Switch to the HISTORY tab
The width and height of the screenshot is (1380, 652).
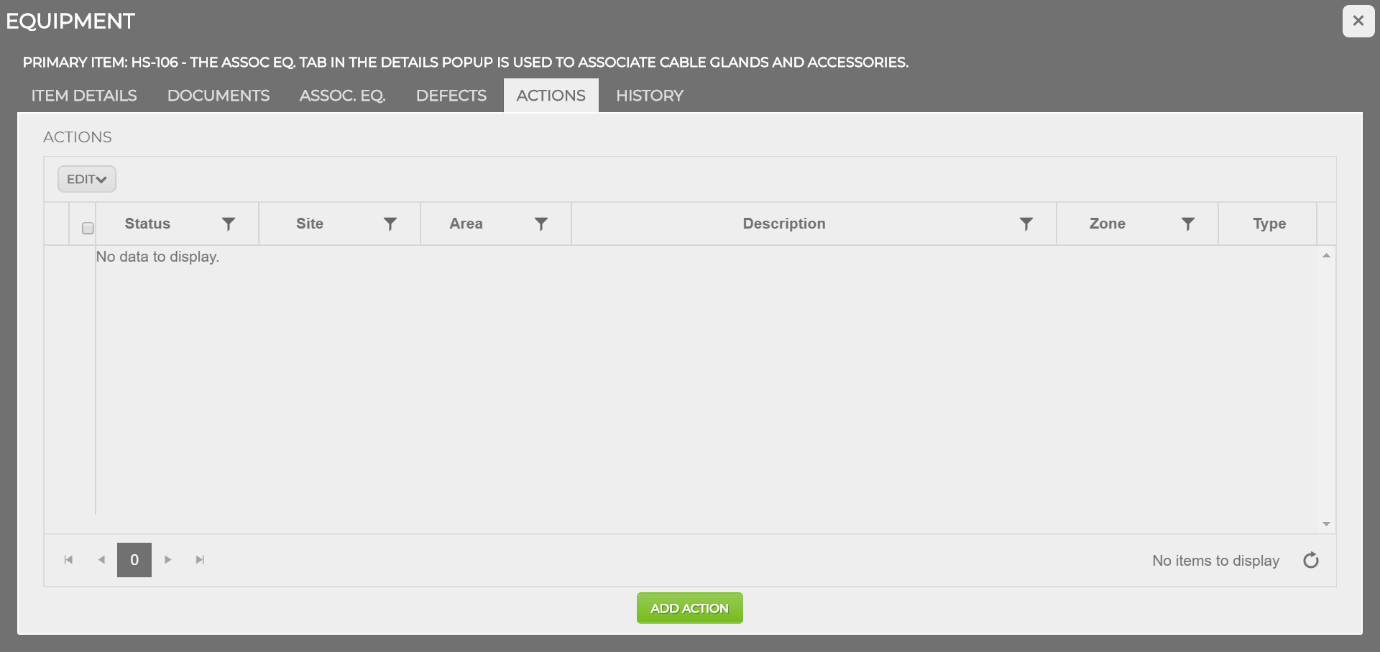649,95
